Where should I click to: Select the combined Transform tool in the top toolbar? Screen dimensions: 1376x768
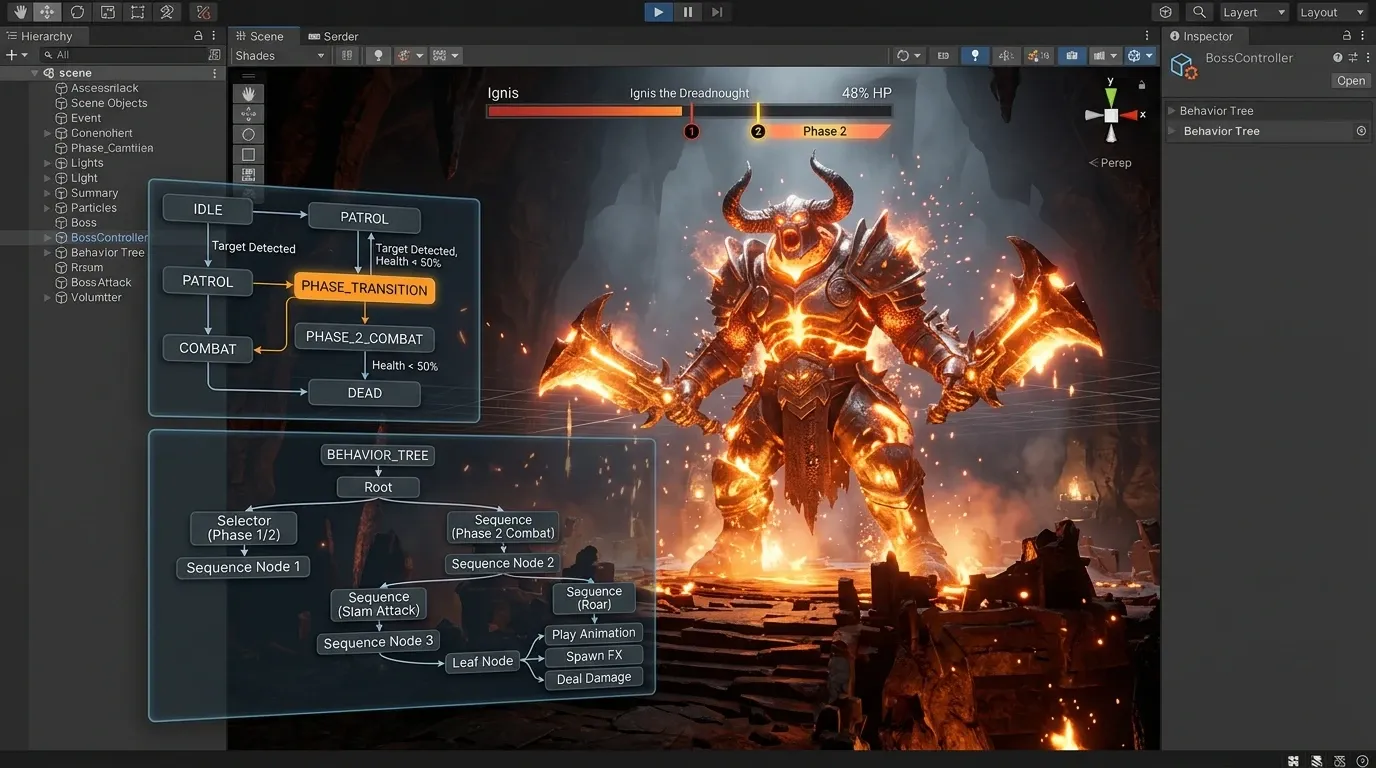point(167,12)
